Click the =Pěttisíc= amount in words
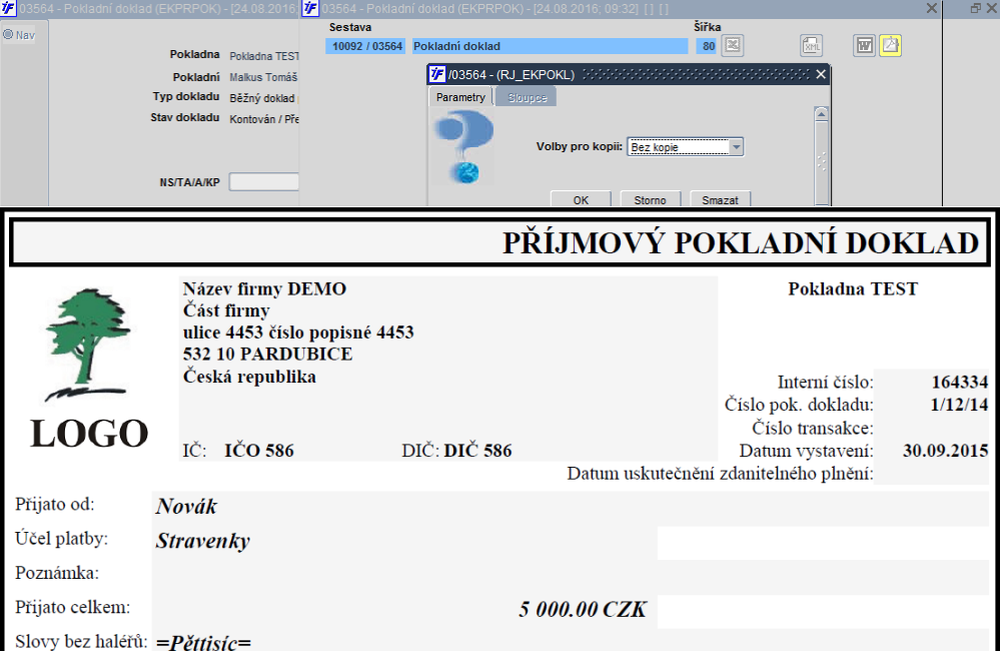This screenshot has width=1000, height=651. point(203,641)
